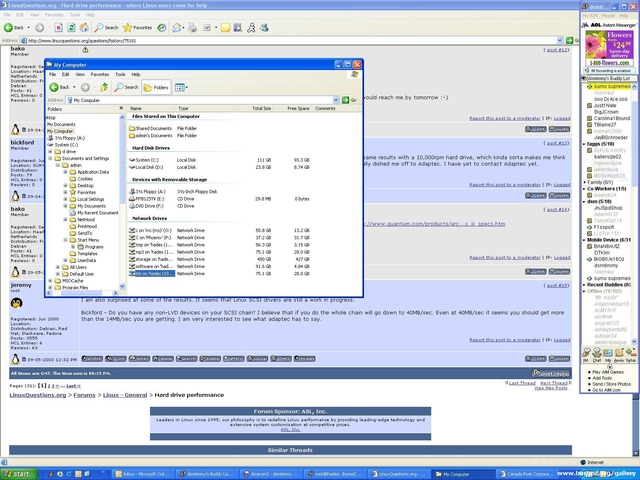Viewport: 640px width, 480px height.
Task: Click the Play AIM Games link
Action: point(608,372)
